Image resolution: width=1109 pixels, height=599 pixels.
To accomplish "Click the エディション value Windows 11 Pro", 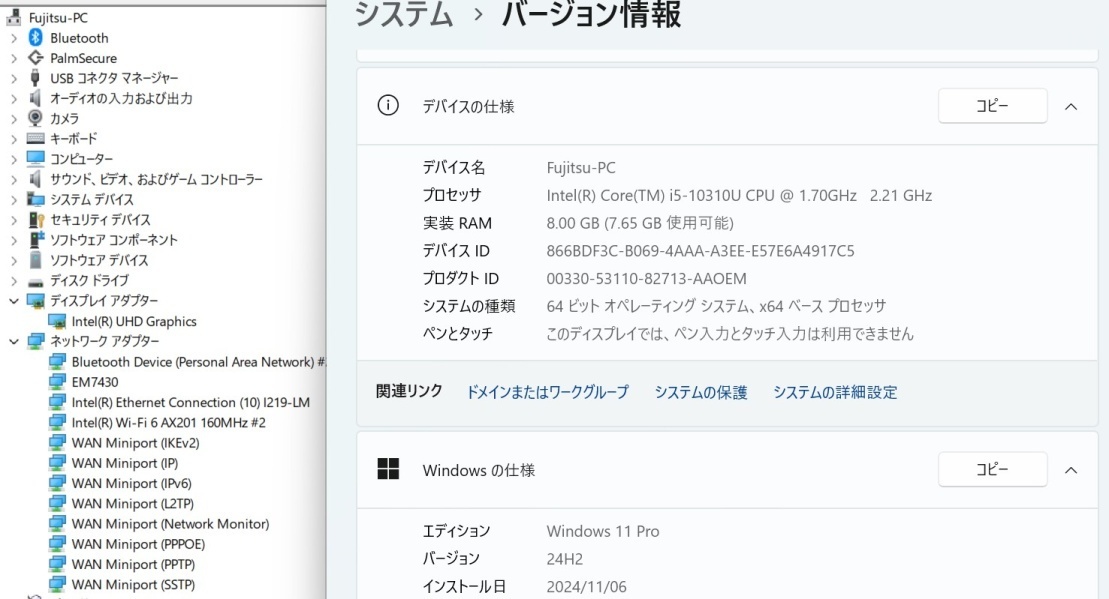I will point(603,531).
